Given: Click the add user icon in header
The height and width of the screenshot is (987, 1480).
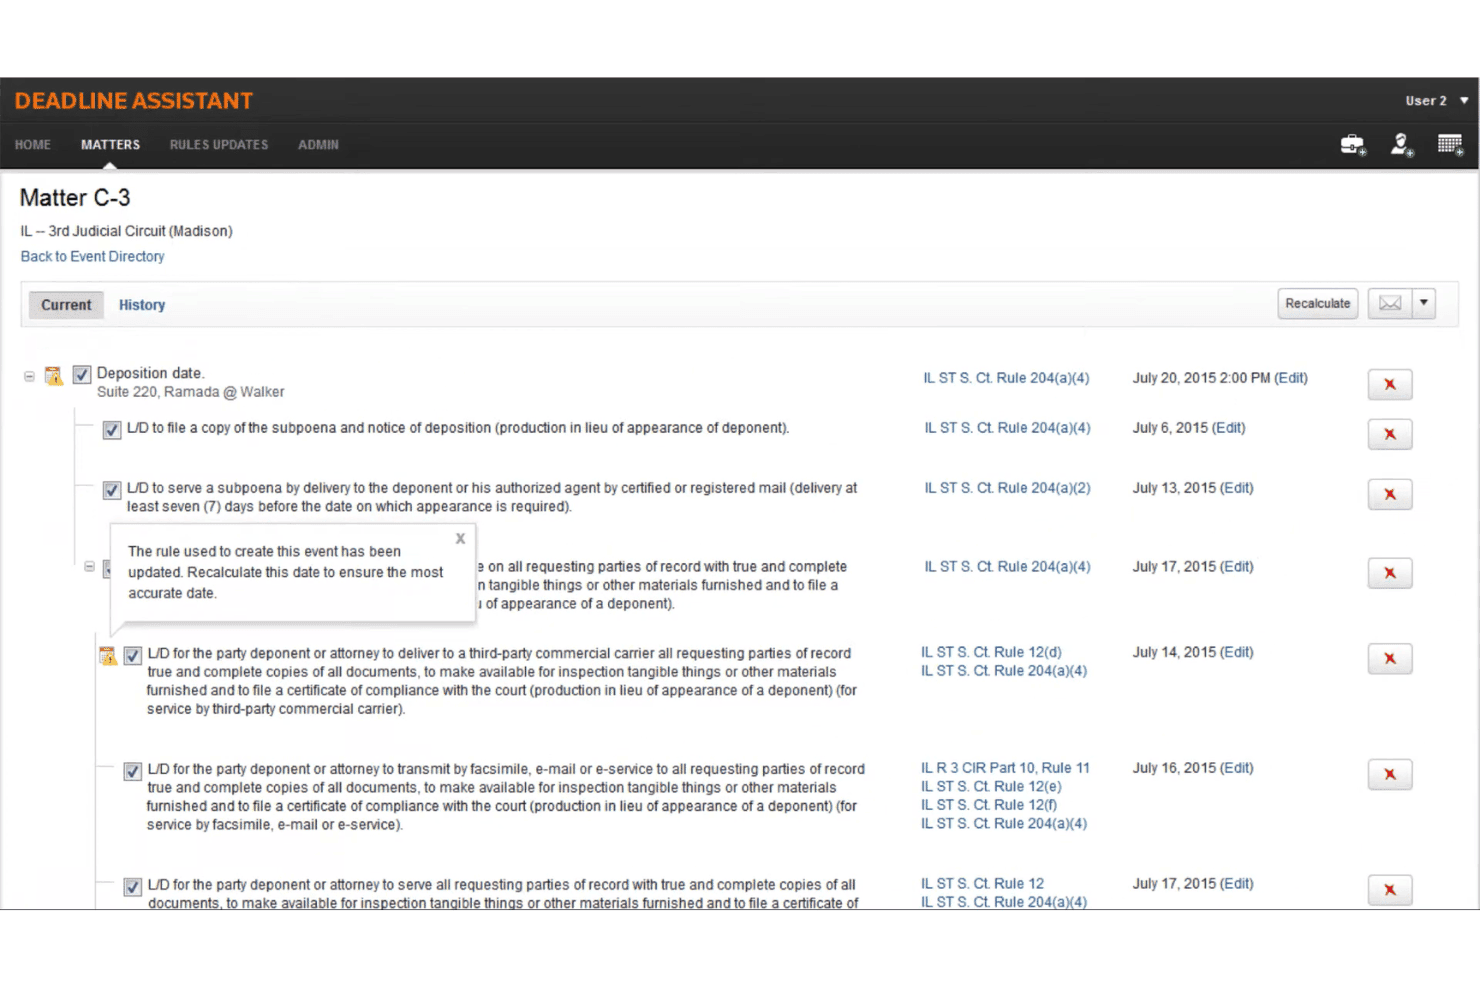Looking at the screenshot, I should point(1402,146).
